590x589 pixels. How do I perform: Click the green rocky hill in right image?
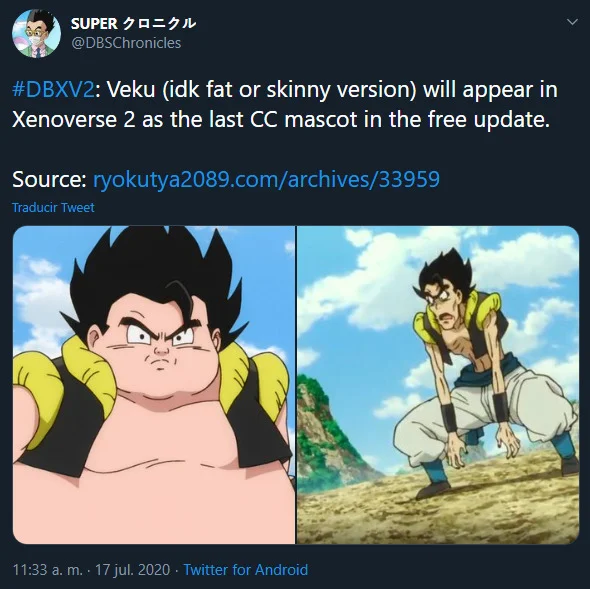pos(325,437)
